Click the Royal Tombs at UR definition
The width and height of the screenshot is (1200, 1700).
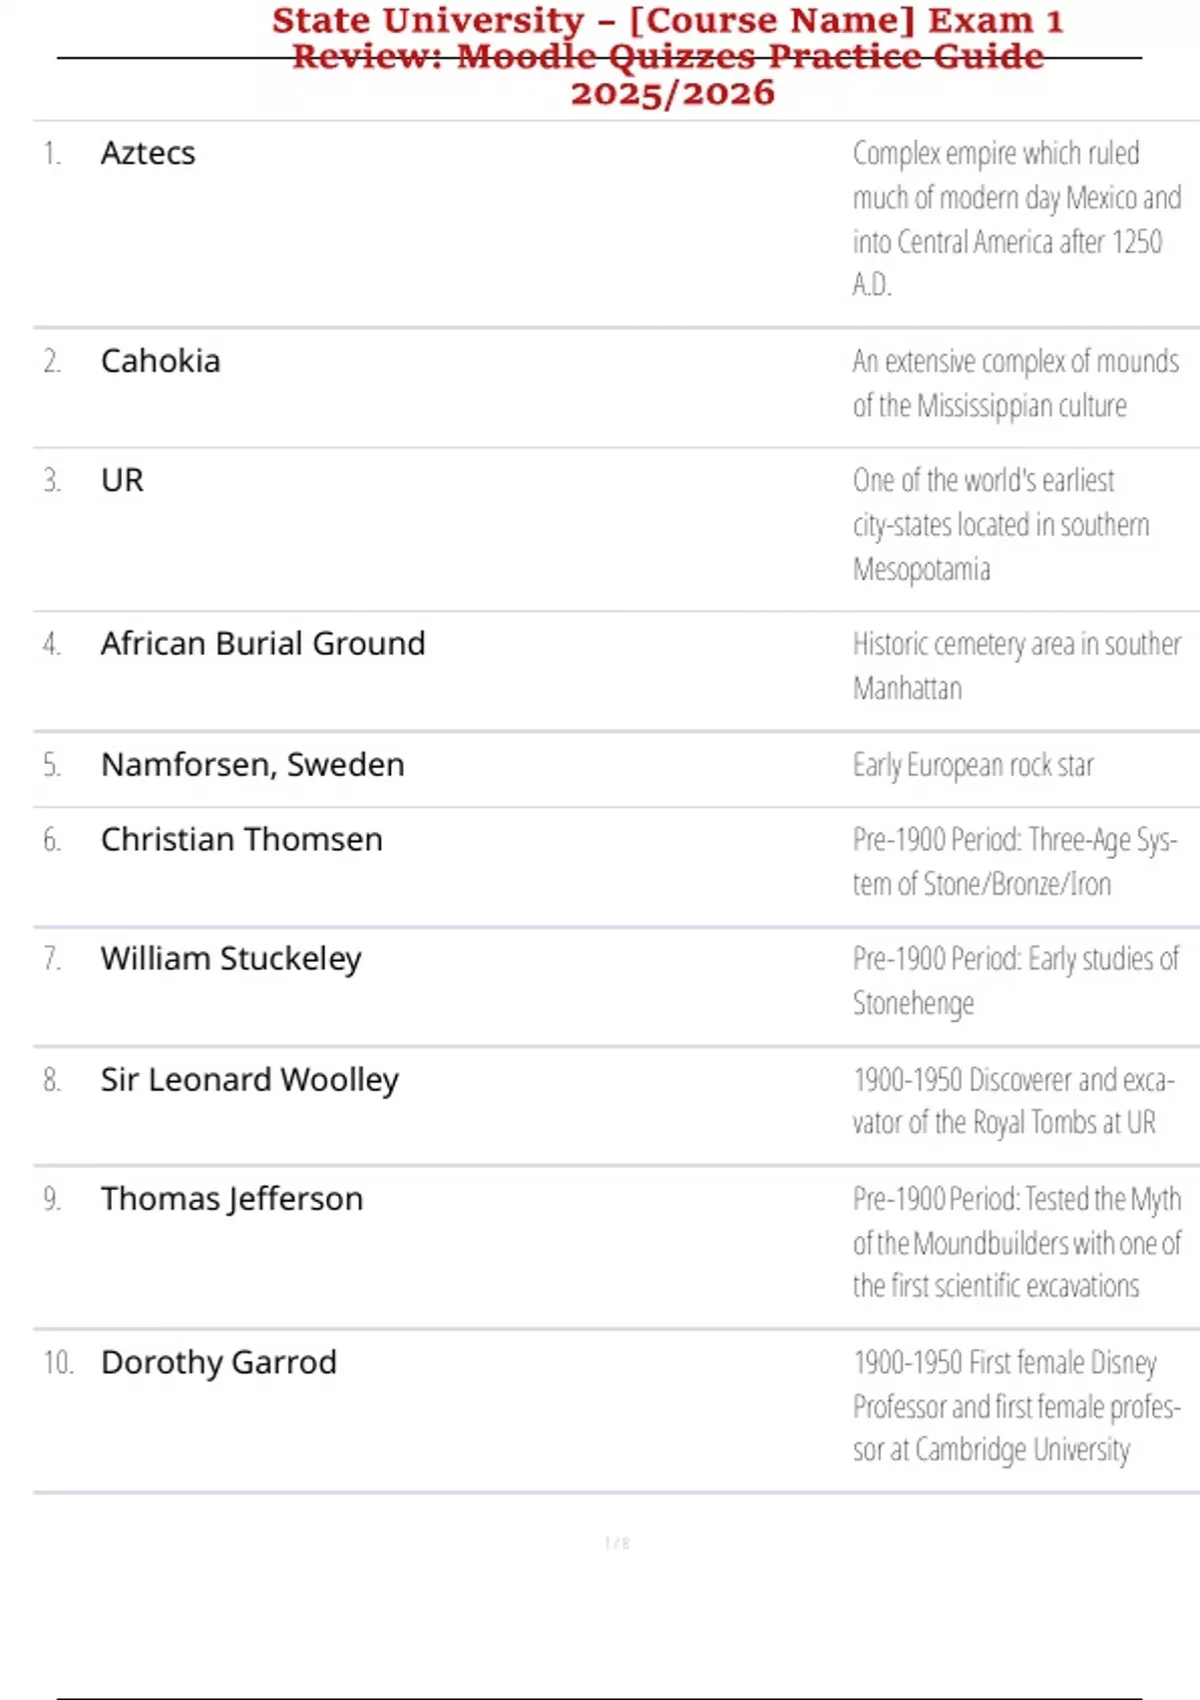tap(1012, 1101)
